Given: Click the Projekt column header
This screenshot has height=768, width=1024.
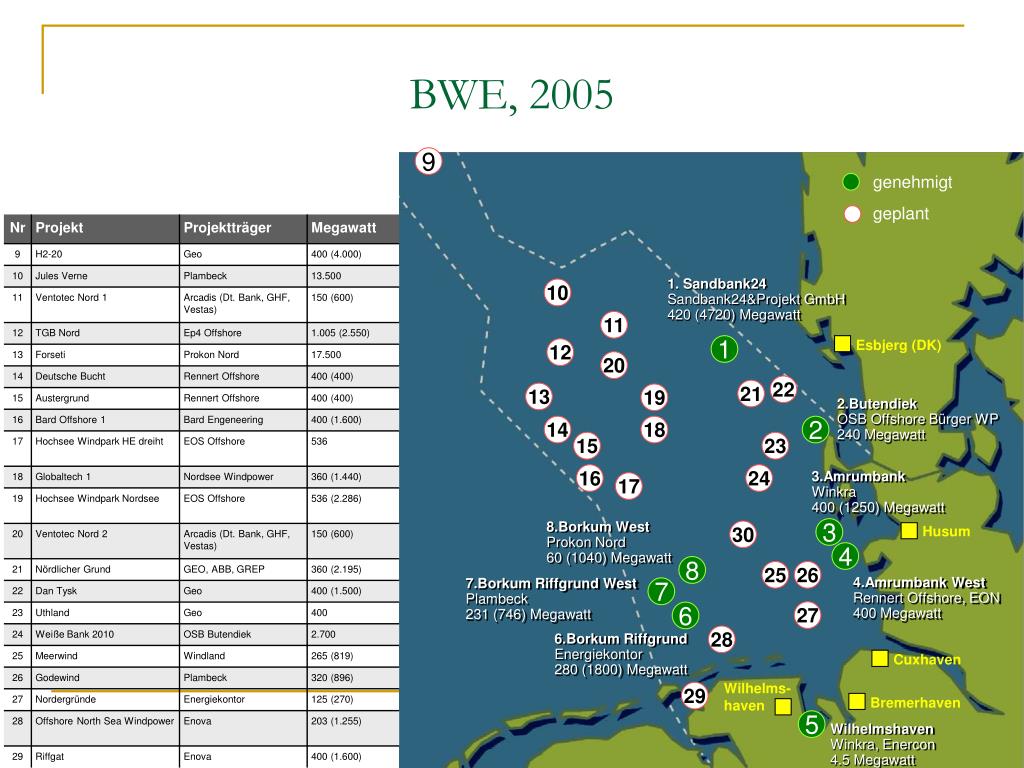Looking at the screenshot, I should [x=105, y=228].
